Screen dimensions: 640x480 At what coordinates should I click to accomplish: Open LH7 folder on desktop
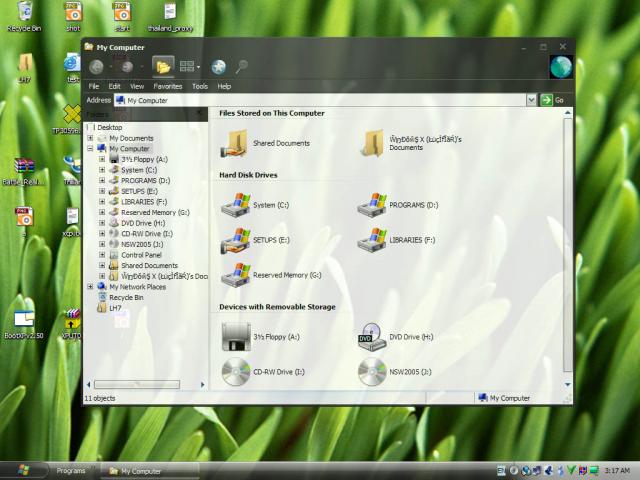25,68
